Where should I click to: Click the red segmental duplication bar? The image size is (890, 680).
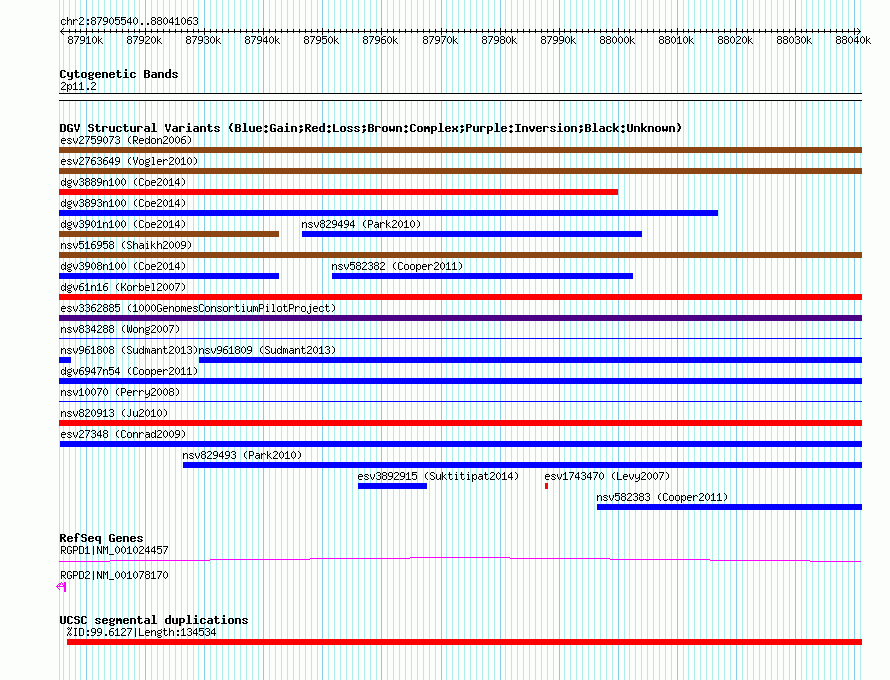(x=464, y=642)
